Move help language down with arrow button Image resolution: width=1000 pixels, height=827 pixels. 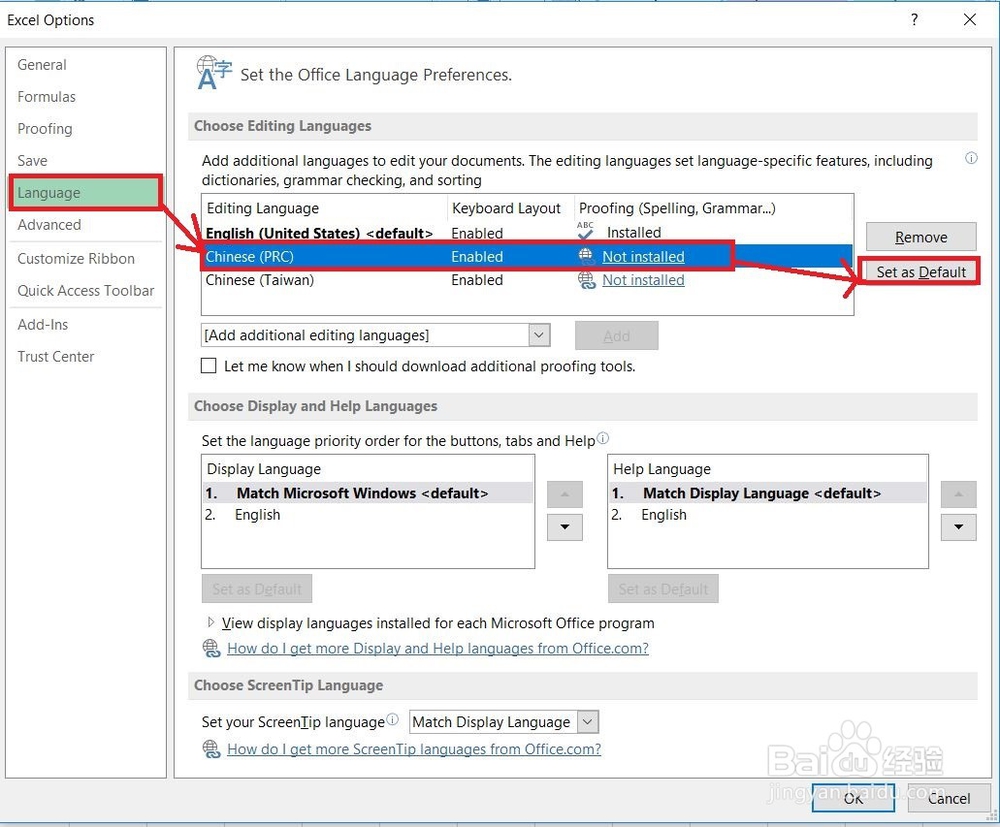click(x=958, y=527)
